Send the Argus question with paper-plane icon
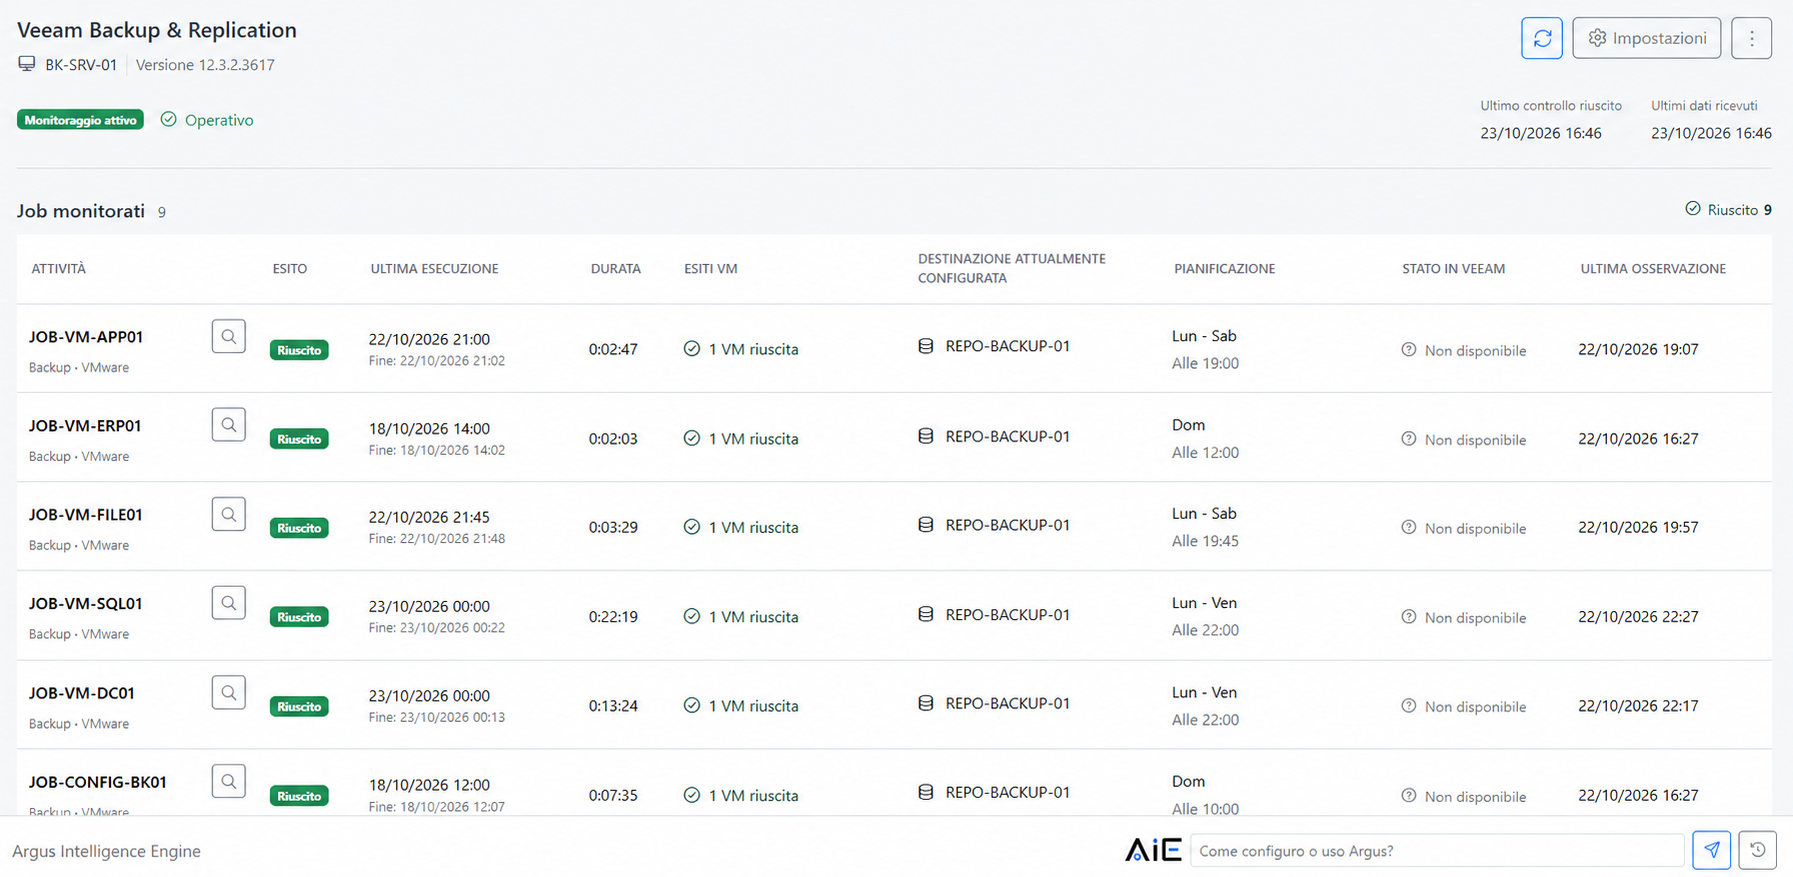The image size is (1793, 877). pyautogui.click(x=1711, y=850)
